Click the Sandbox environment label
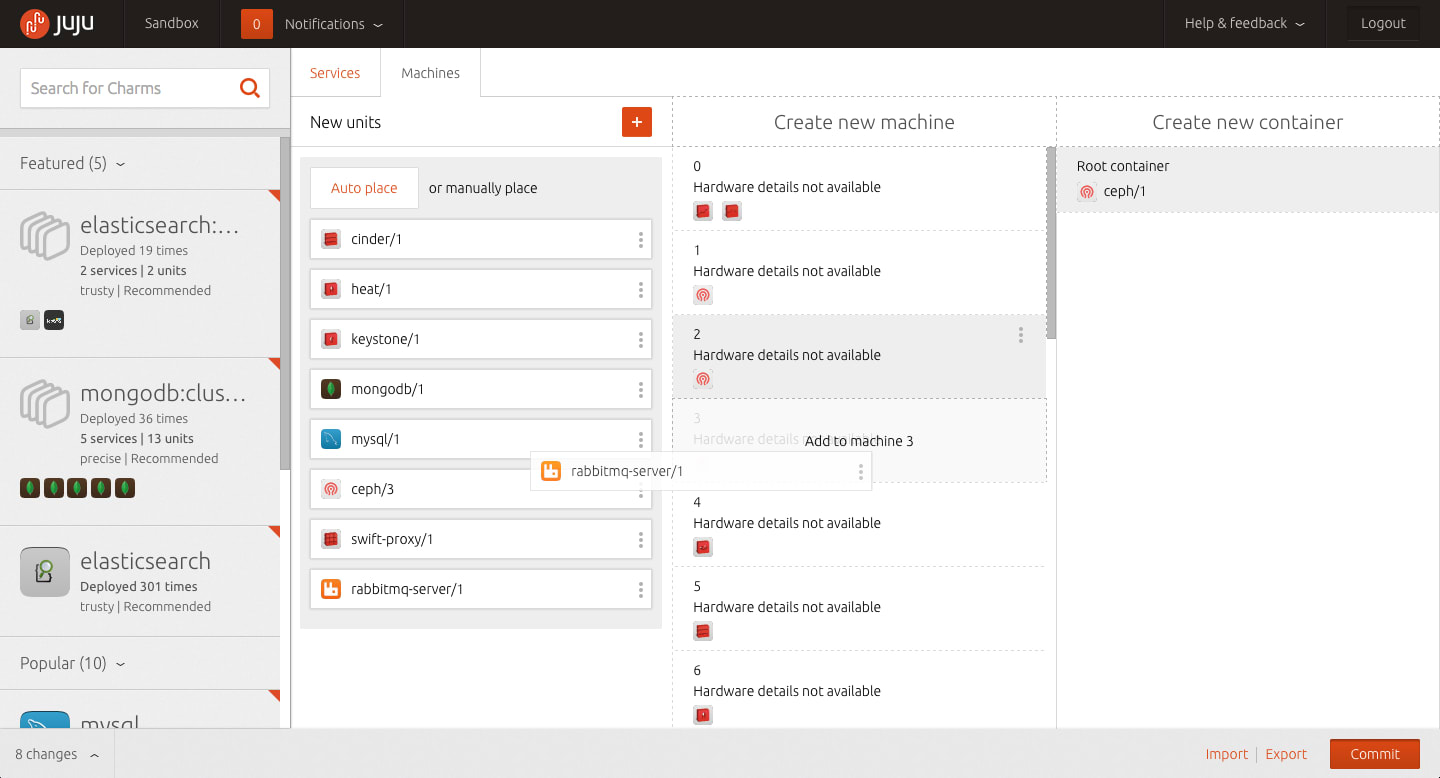Image resolution: width=1440 pixels, height=778 pixels. [172, 23]
